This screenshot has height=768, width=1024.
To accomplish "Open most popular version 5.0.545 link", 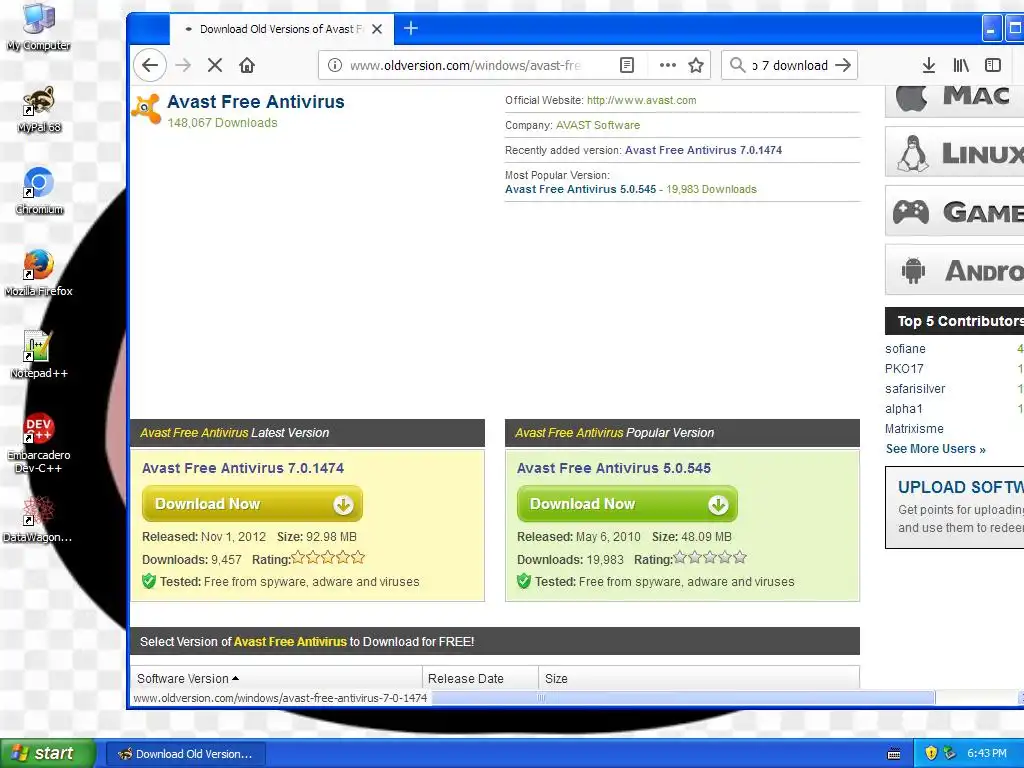I will click(581, 189).
